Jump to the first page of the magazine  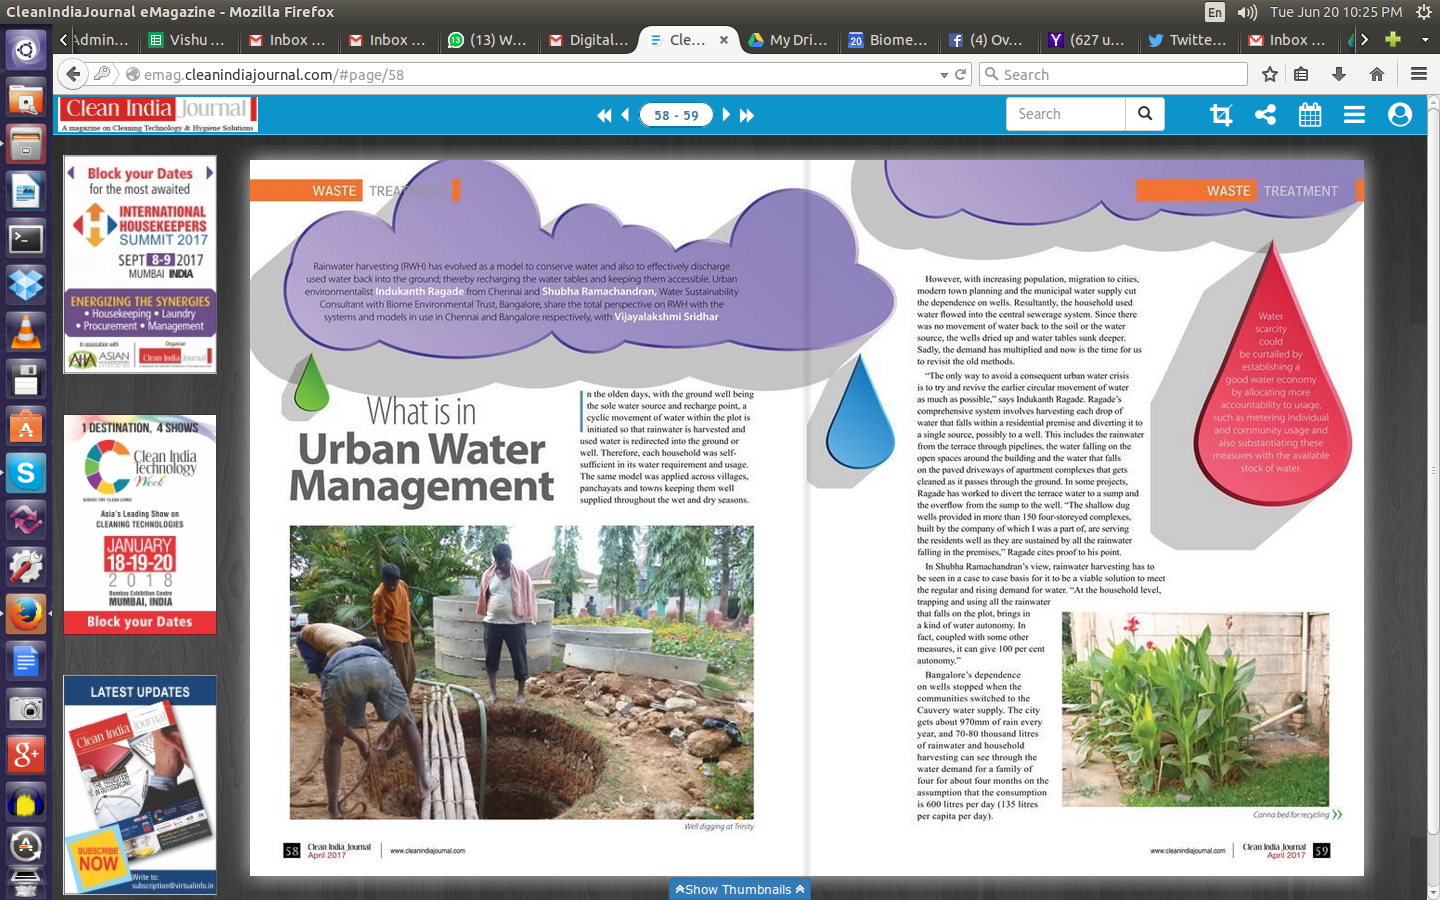tap(604, 115)
